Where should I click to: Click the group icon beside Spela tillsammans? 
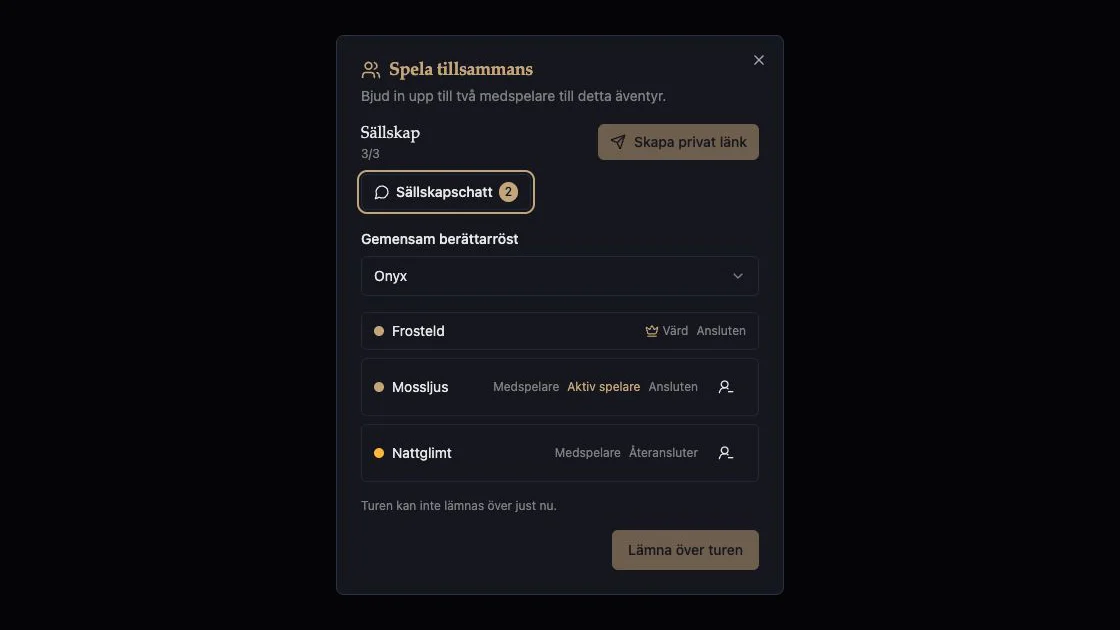coord(371,69)
